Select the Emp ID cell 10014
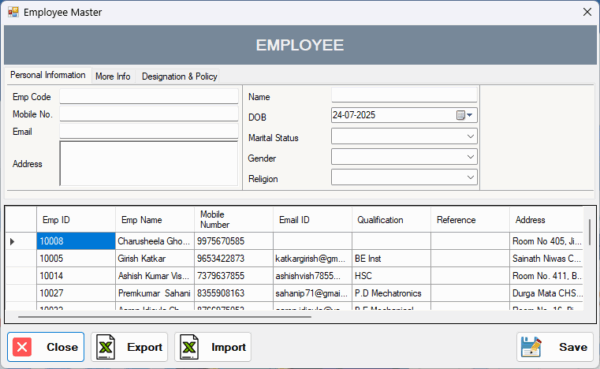 [76, 276]
